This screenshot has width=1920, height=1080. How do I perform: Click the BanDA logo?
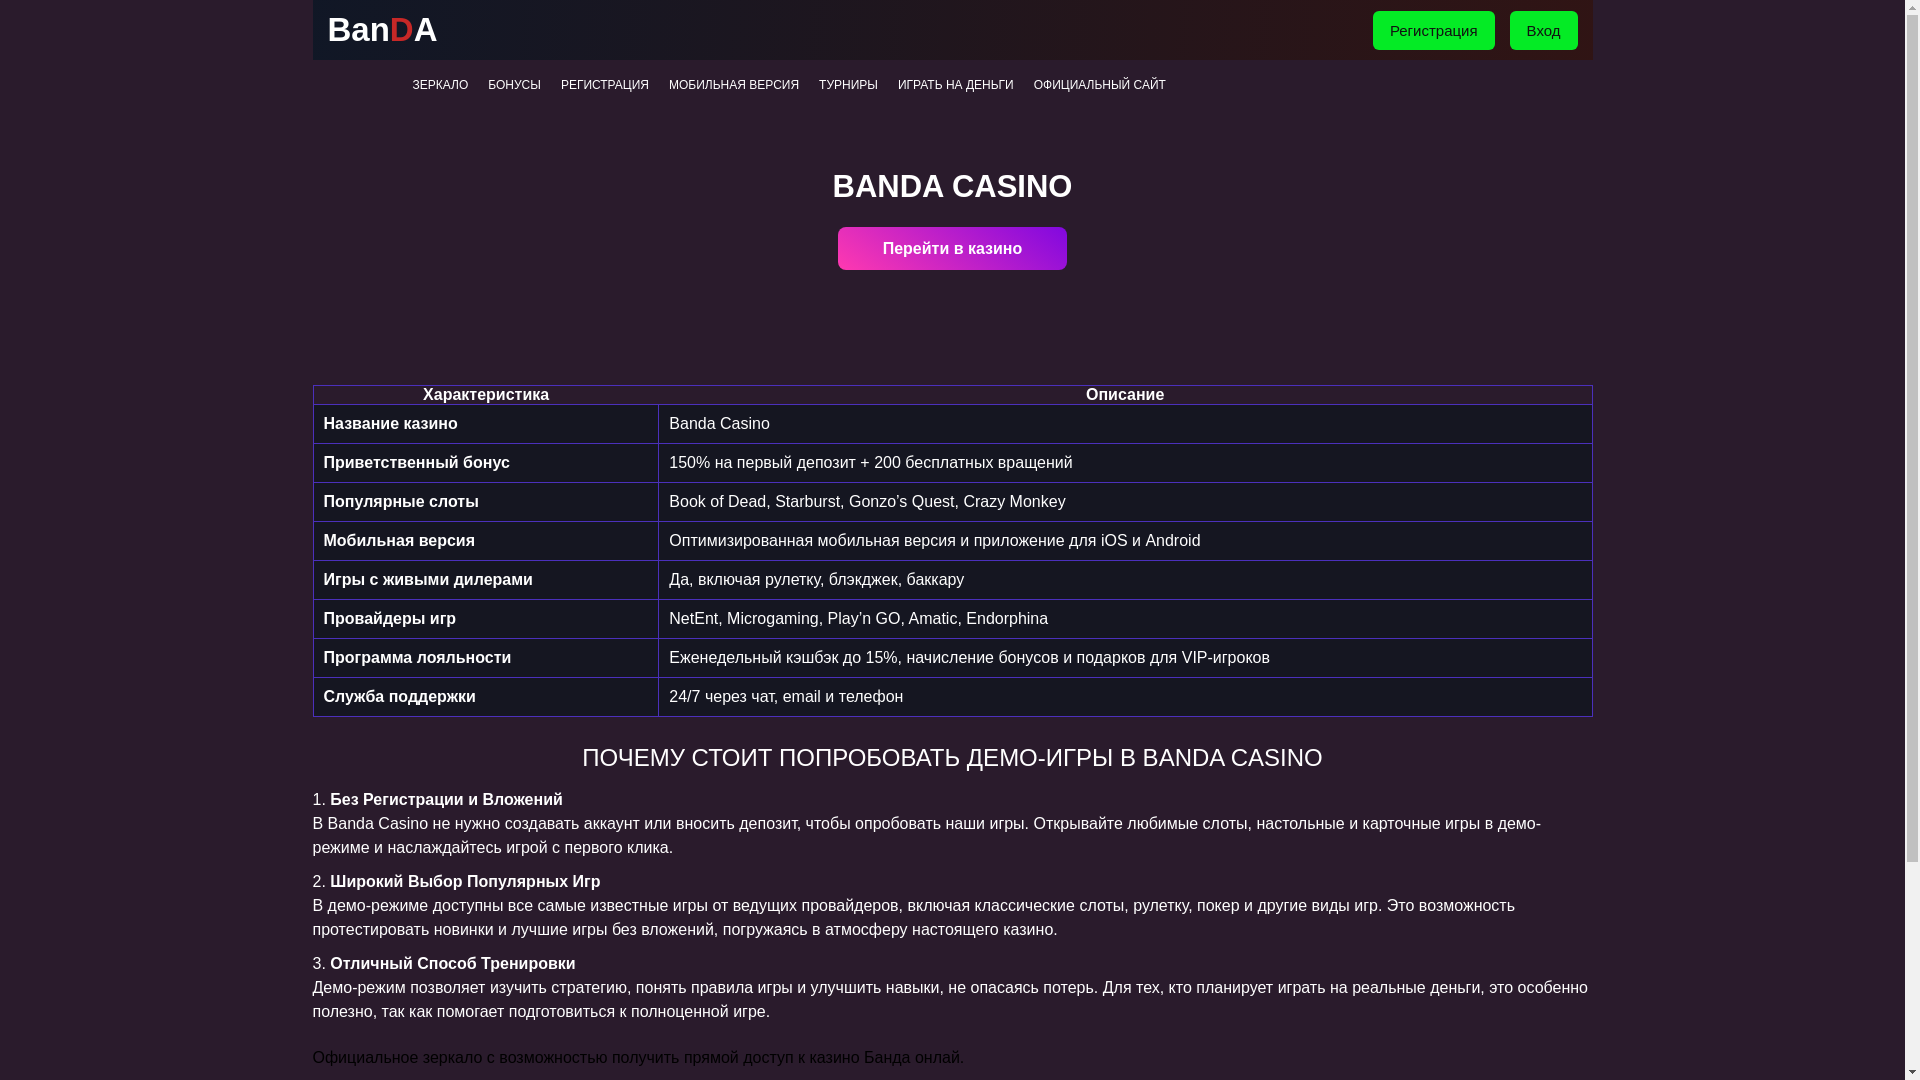point(382,30)
